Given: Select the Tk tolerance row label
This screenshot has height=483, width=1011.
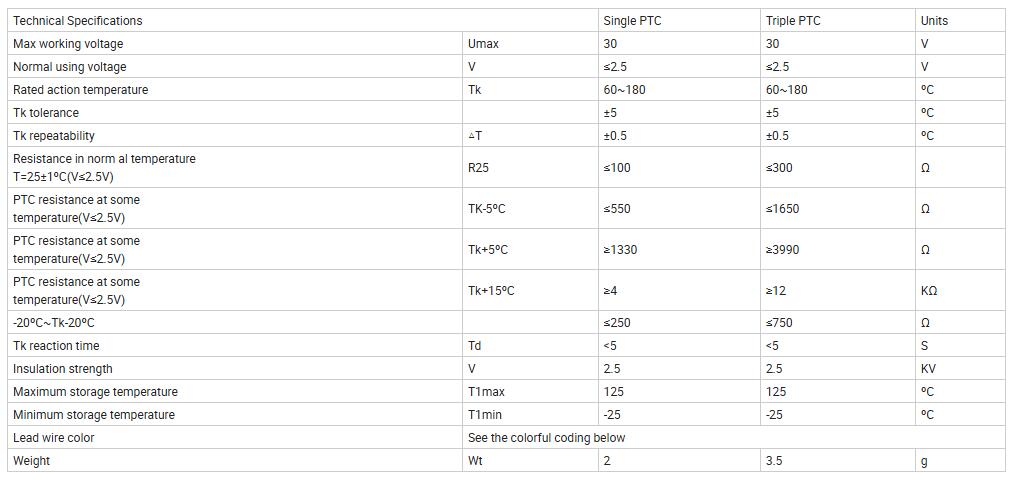Looking at the screenshot, I should (46, 113).
